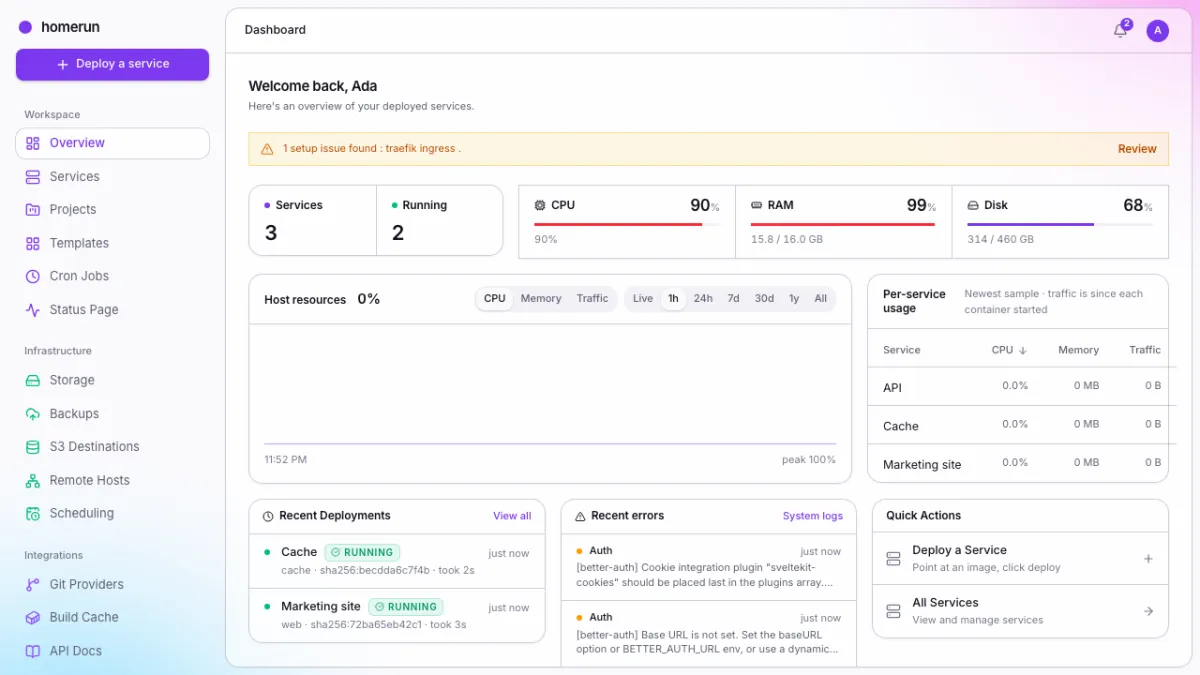The width and height of the screenshot is (1200, 675).
Task: Click Marketing site row in per-service usage
Action: pyautogui.click(x=1018, y=463)
